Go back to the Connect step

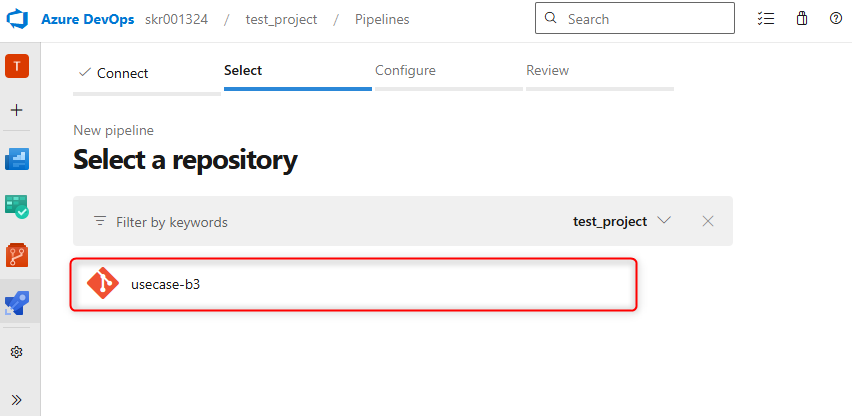tap(147, 73)
